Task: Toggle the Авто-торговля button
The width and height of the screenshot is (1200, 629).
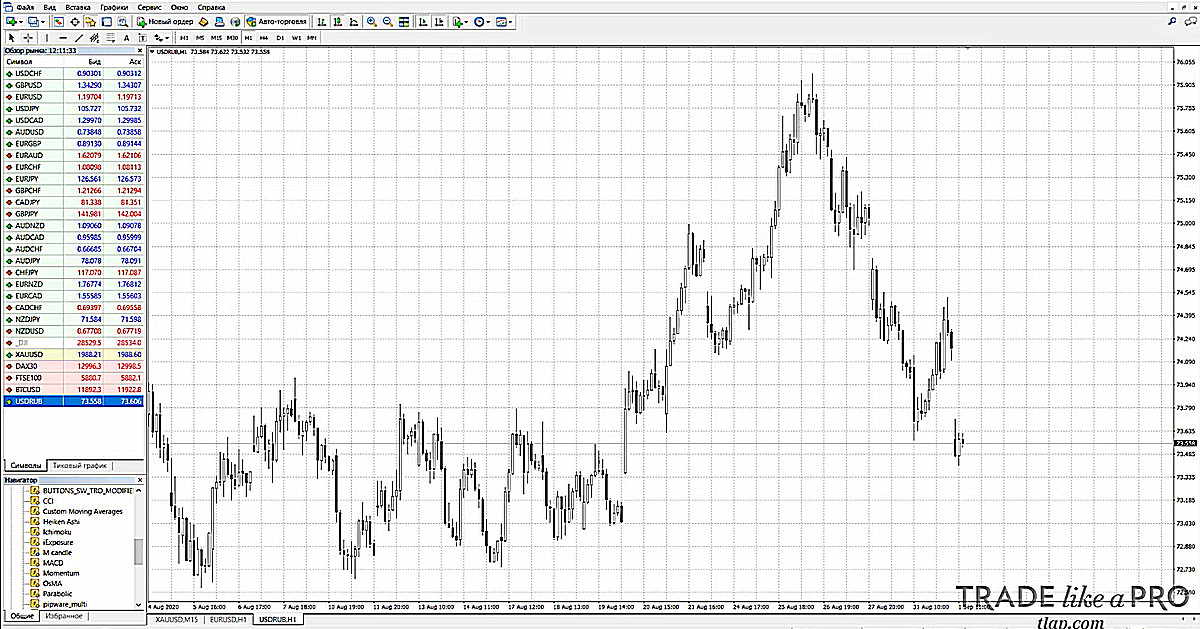Action: point(277,21)
